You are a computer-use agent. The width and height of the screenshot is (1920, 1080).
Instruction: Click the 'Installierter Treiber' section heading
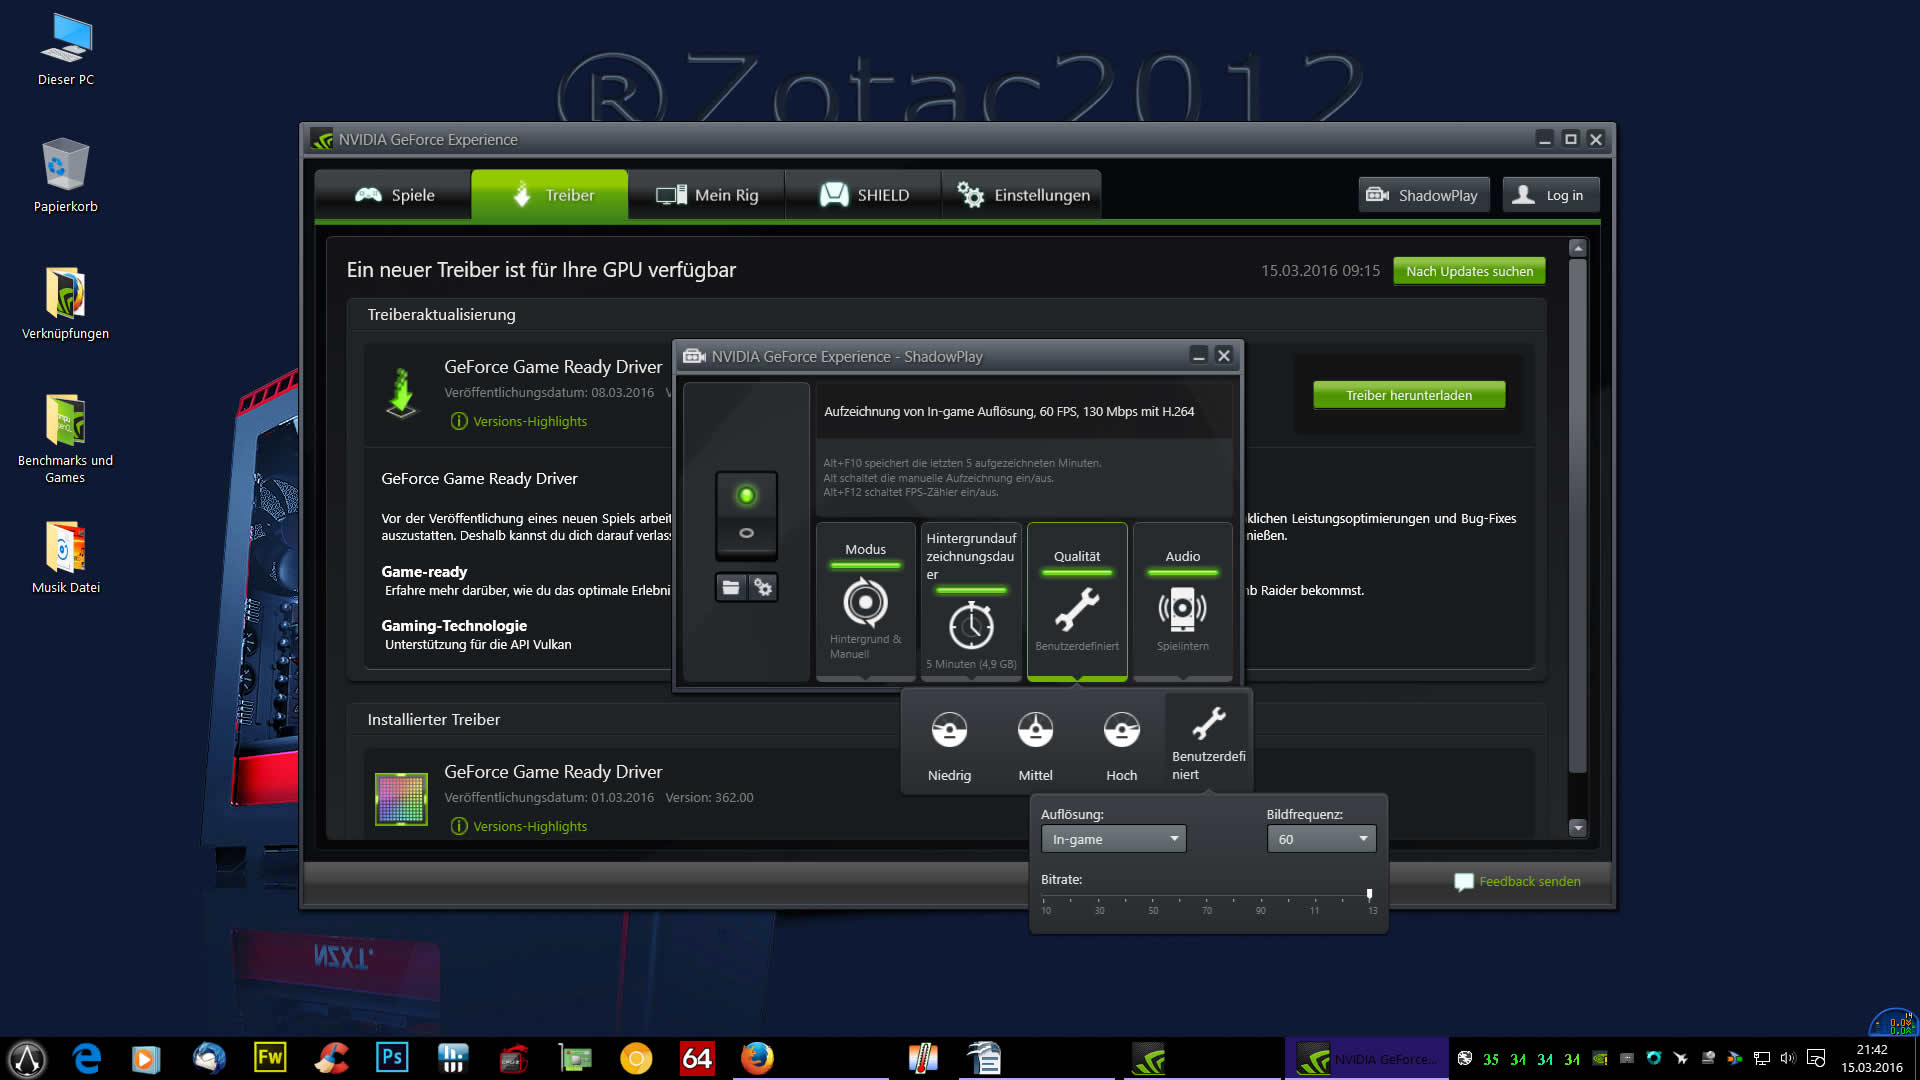click(433, 720)
